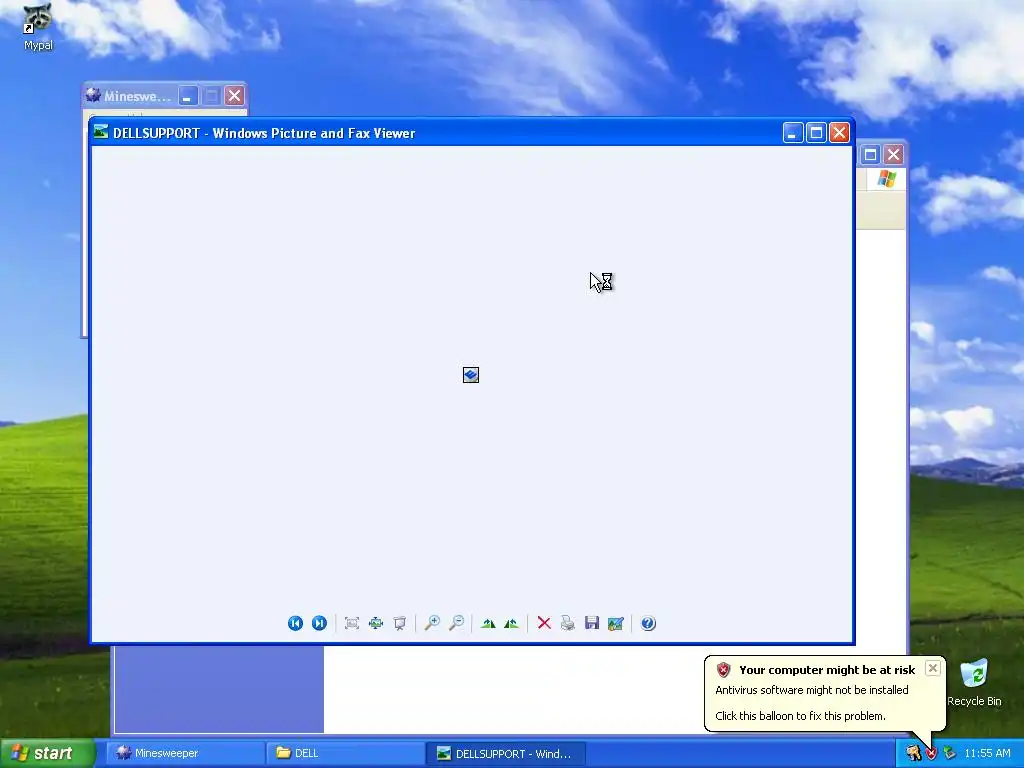This screenshot has height=768, width=1024.
Task: Print the current picture
Action: (x=568, y=623)
